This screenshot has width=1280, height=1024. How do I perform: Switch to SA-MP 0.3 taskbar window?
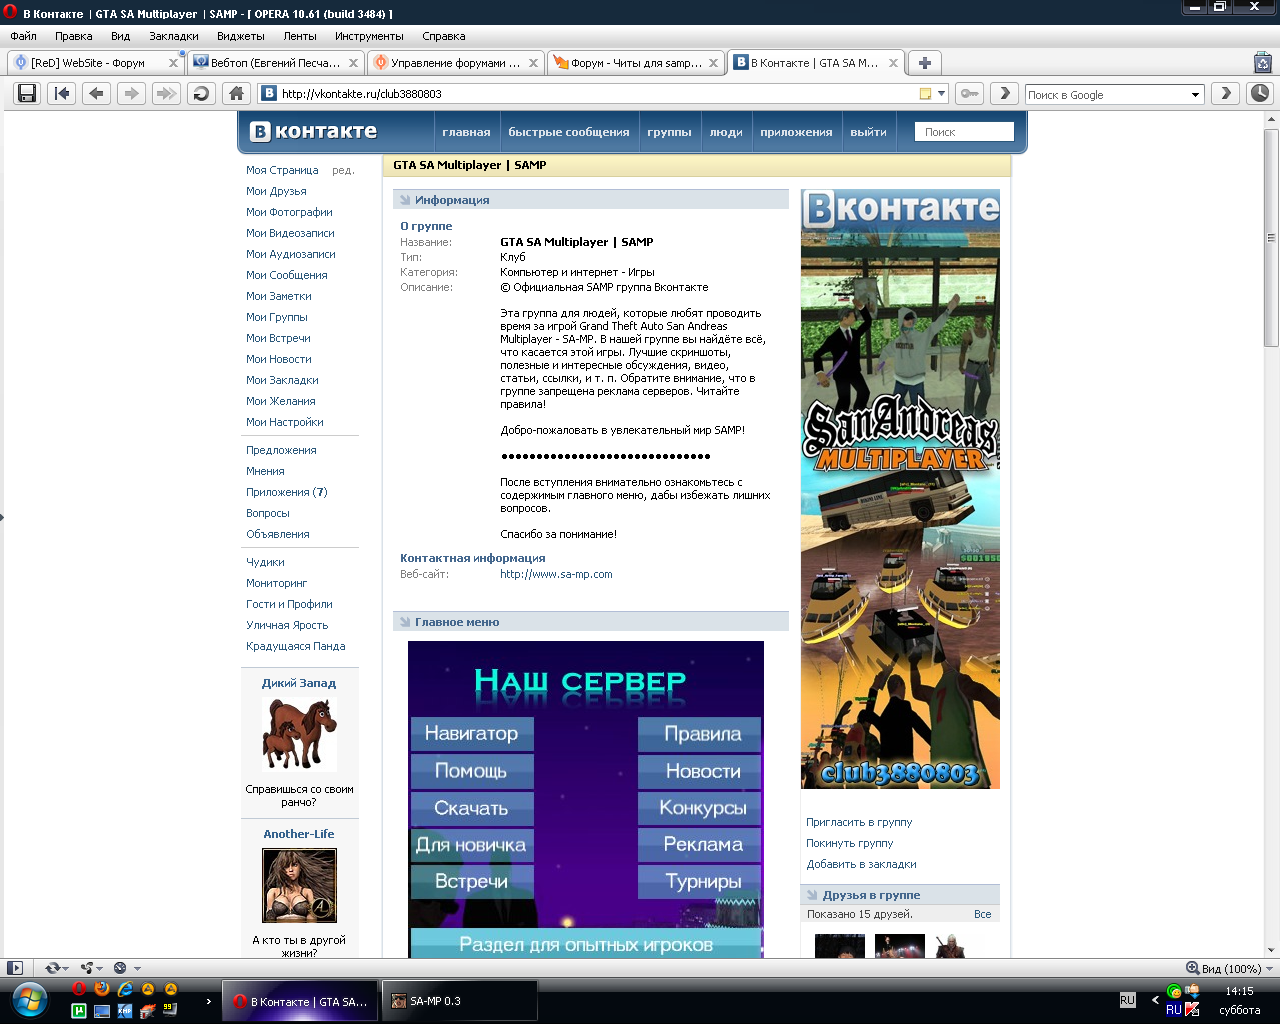pyautogui.click(x=459, y=1001)
